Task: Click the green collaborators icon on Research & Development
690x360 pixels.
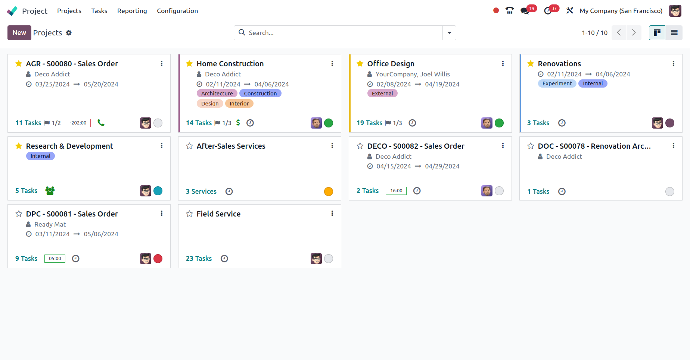Action: pyautogui.click(x=50, y=191)
